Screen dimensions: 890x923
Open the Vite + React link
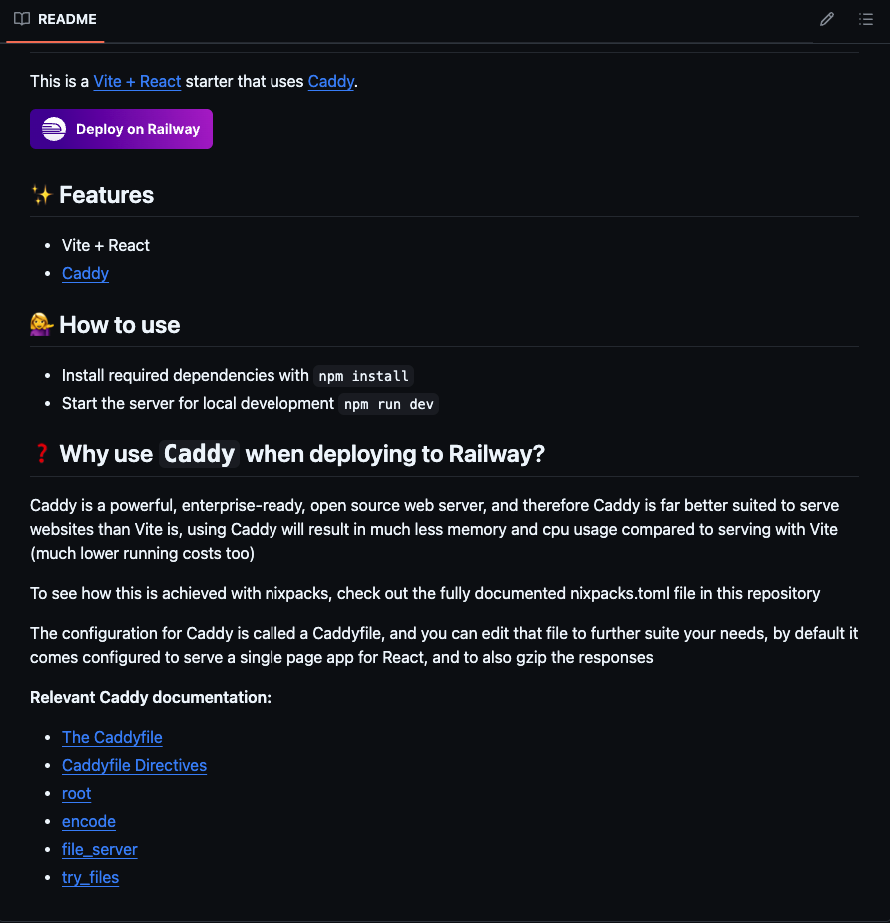pyautogui.click(x=137, y=81)
